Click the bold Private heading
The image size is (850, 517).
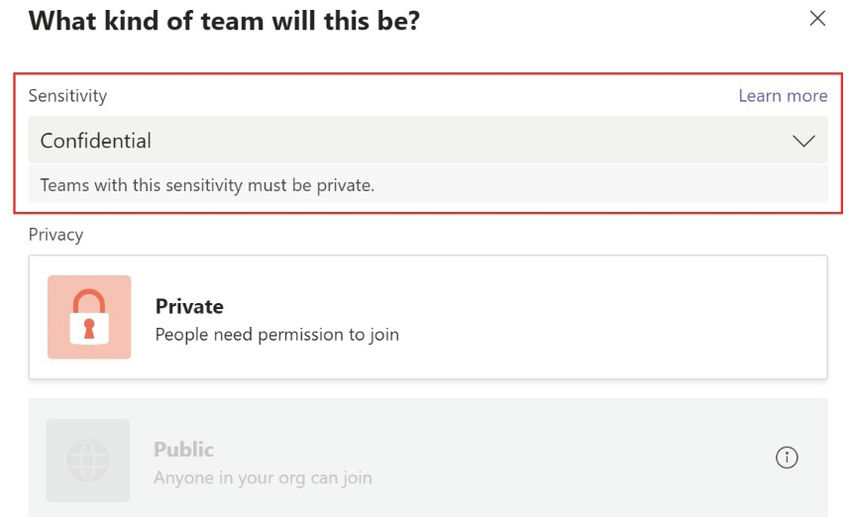pos(189,307)
